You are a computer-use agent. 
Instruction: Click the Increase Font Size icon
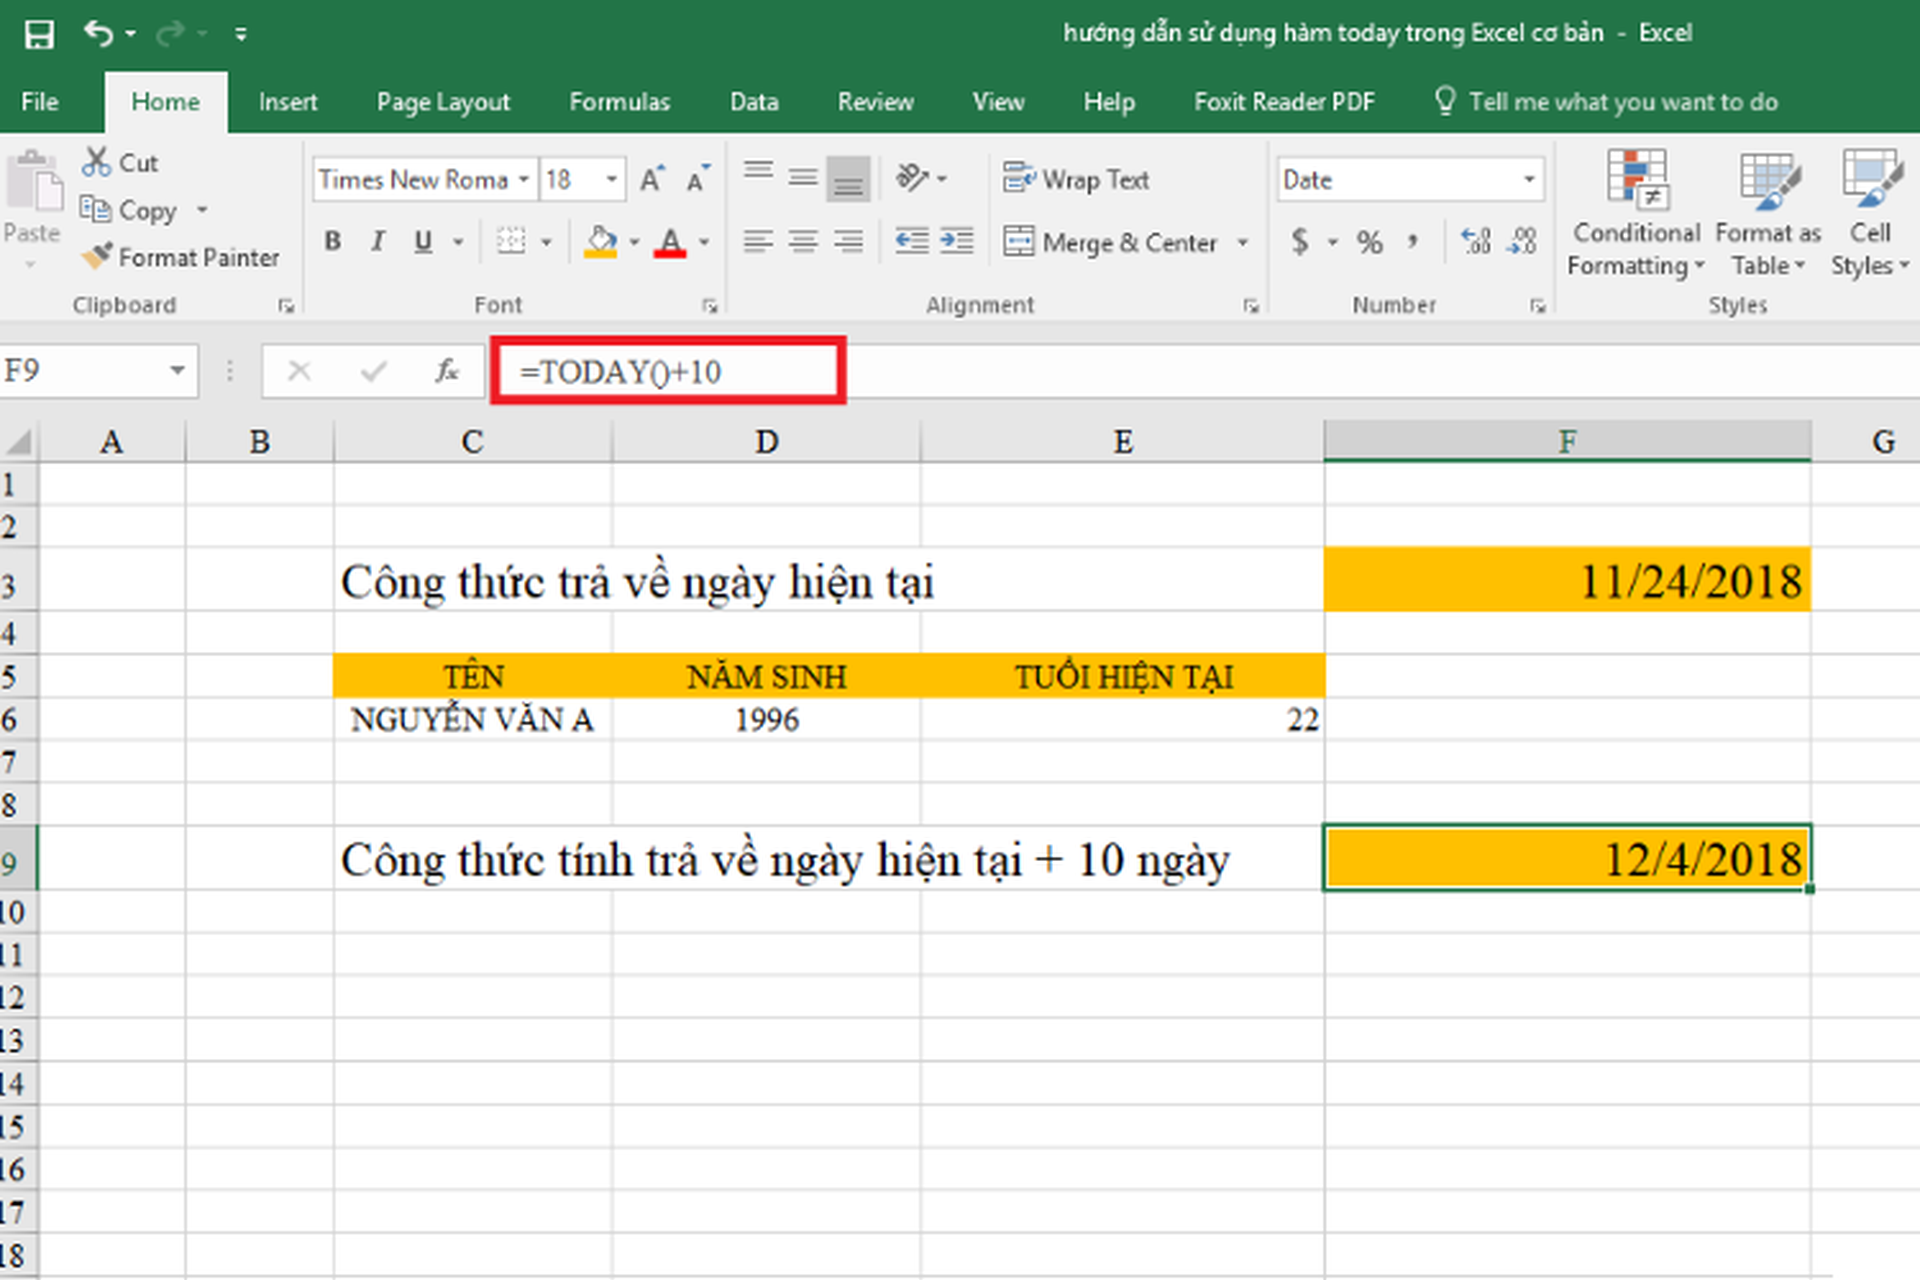point(652,179)
